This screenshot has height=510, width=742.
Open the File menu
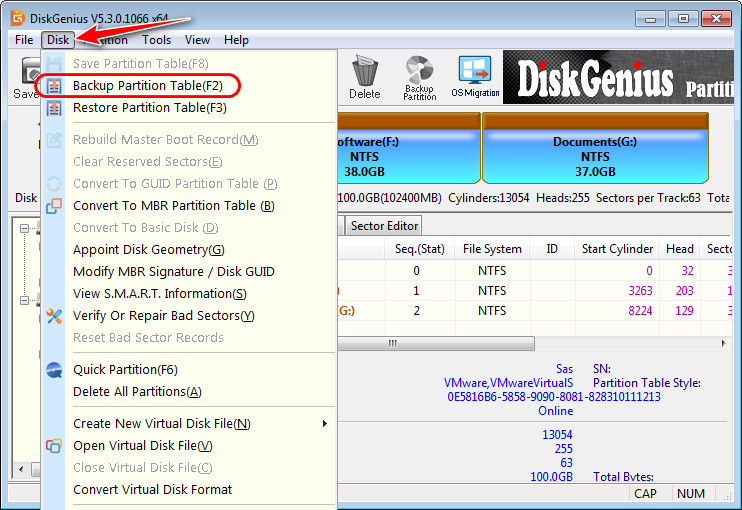[x=24, y=40]
